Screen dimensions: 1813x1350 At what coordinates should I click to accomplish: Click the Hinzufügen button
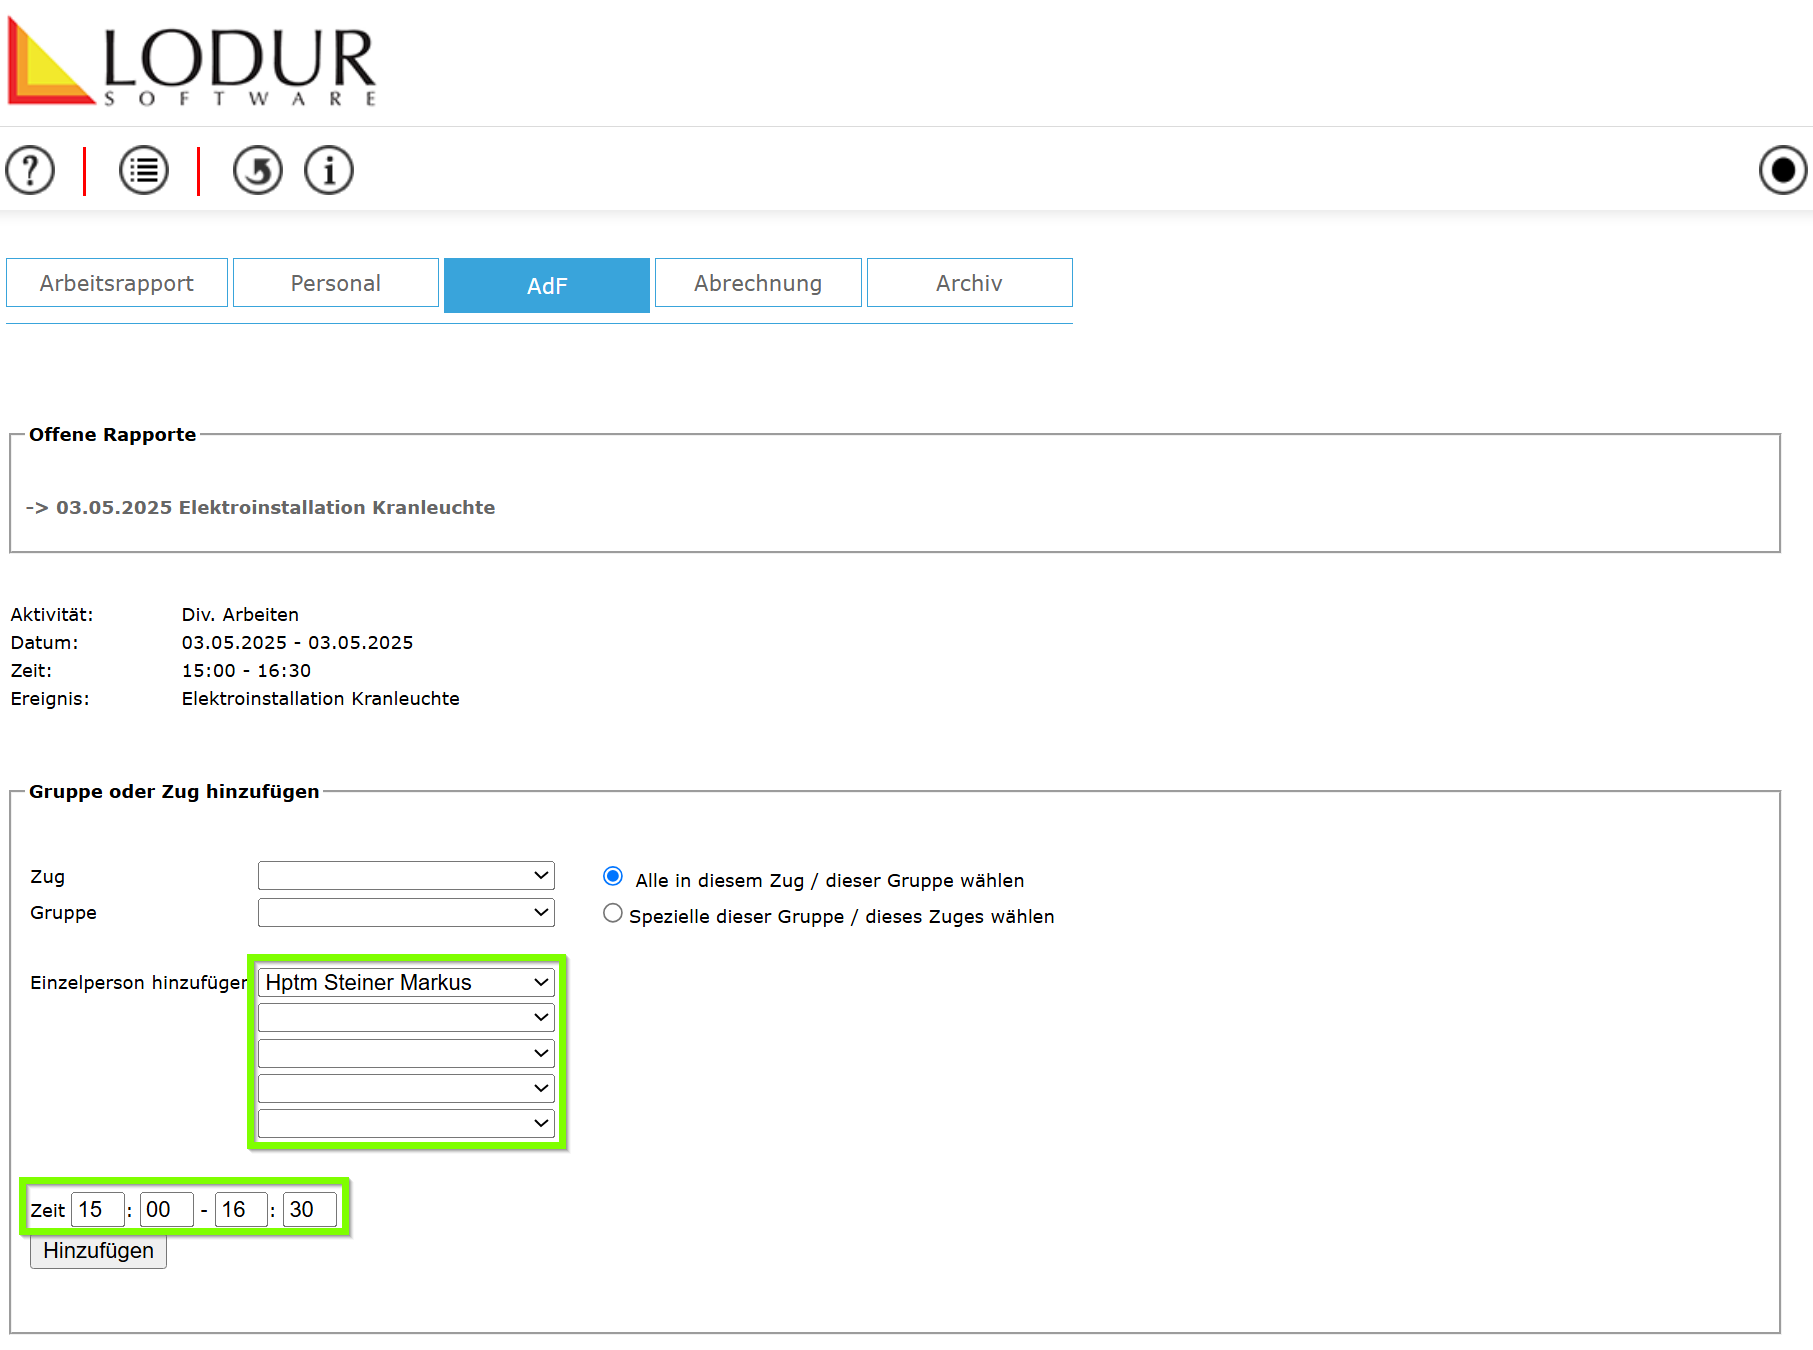98,1251
